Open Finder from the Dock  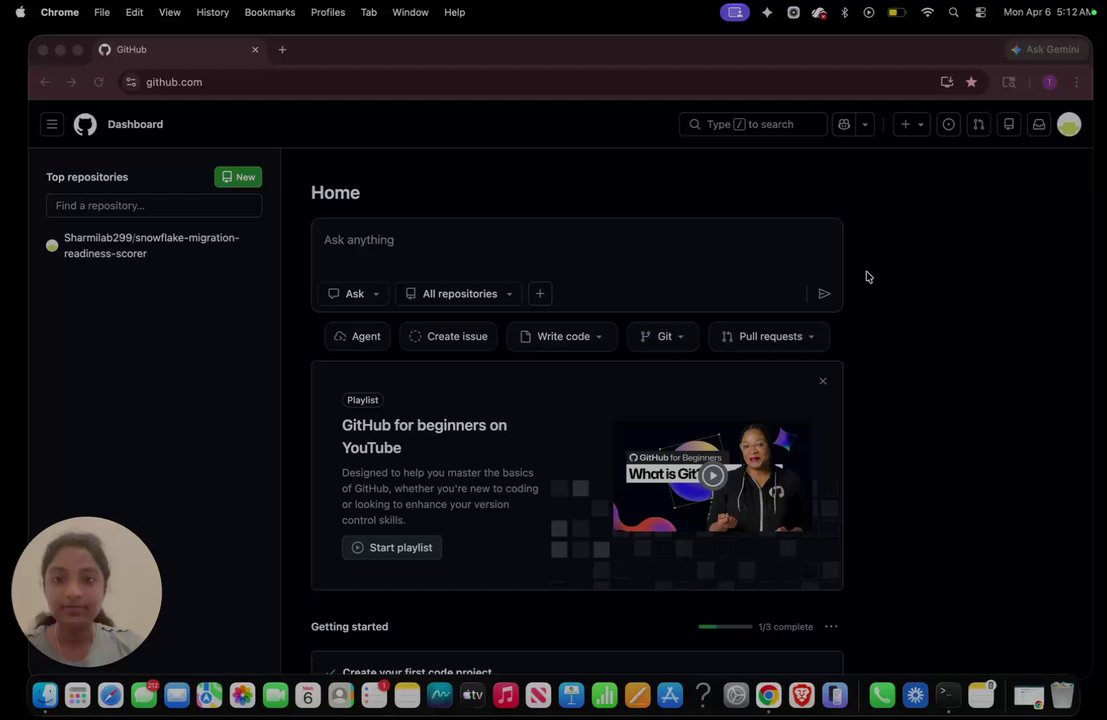tap(45, 695)
